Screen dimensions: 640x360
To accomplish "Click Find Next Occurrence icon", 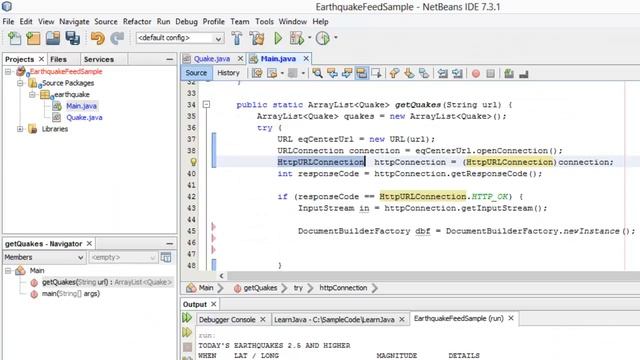I will [x=347, y=73].
